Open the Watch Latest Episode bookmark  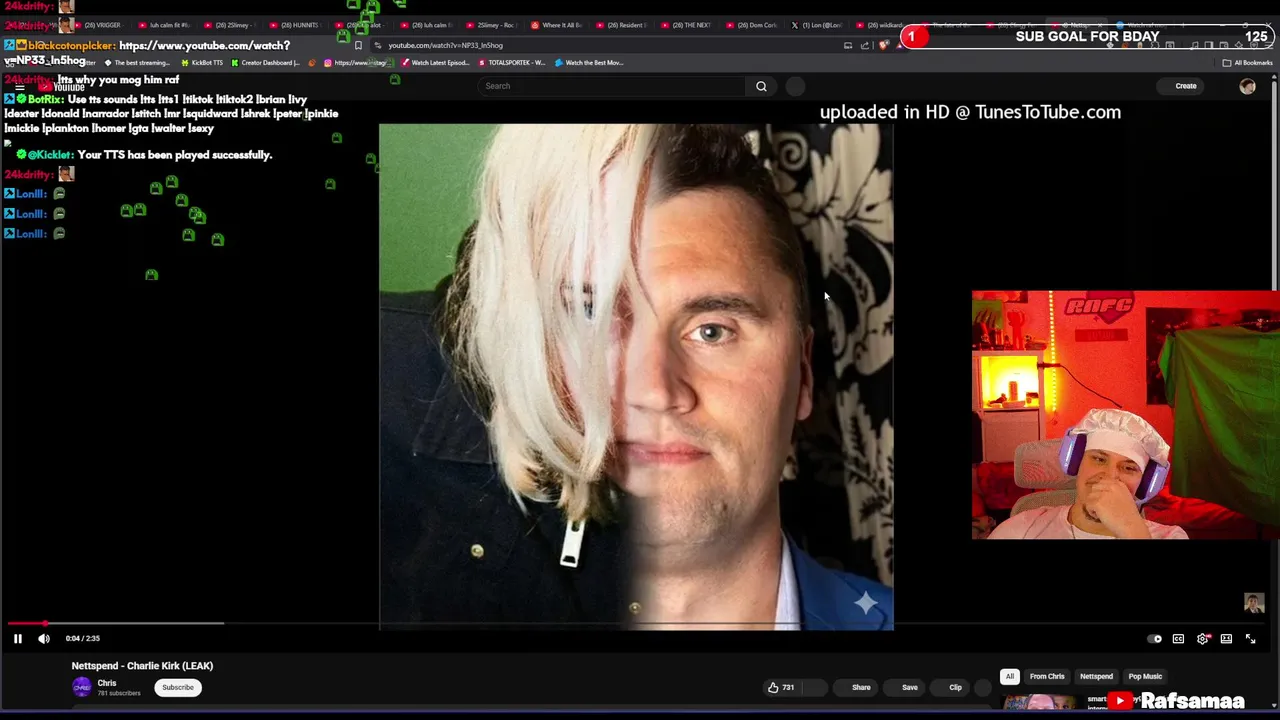tap(435, 63)
